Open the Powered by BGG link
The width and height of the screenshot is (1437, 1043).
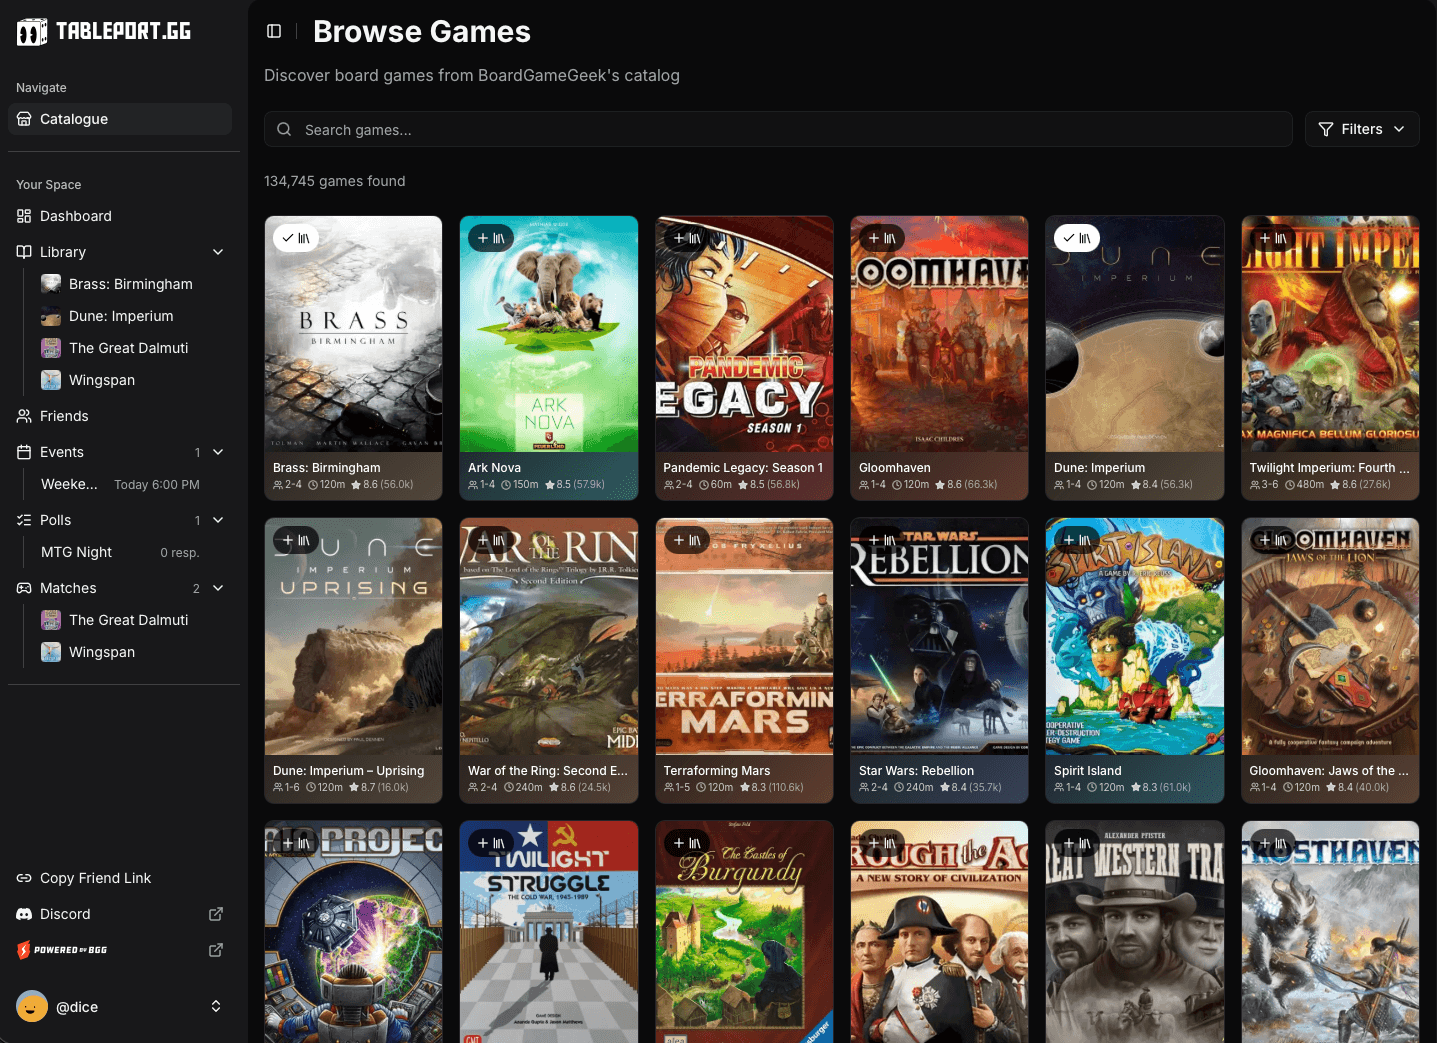pyautogui.click(x=70, y=950)
